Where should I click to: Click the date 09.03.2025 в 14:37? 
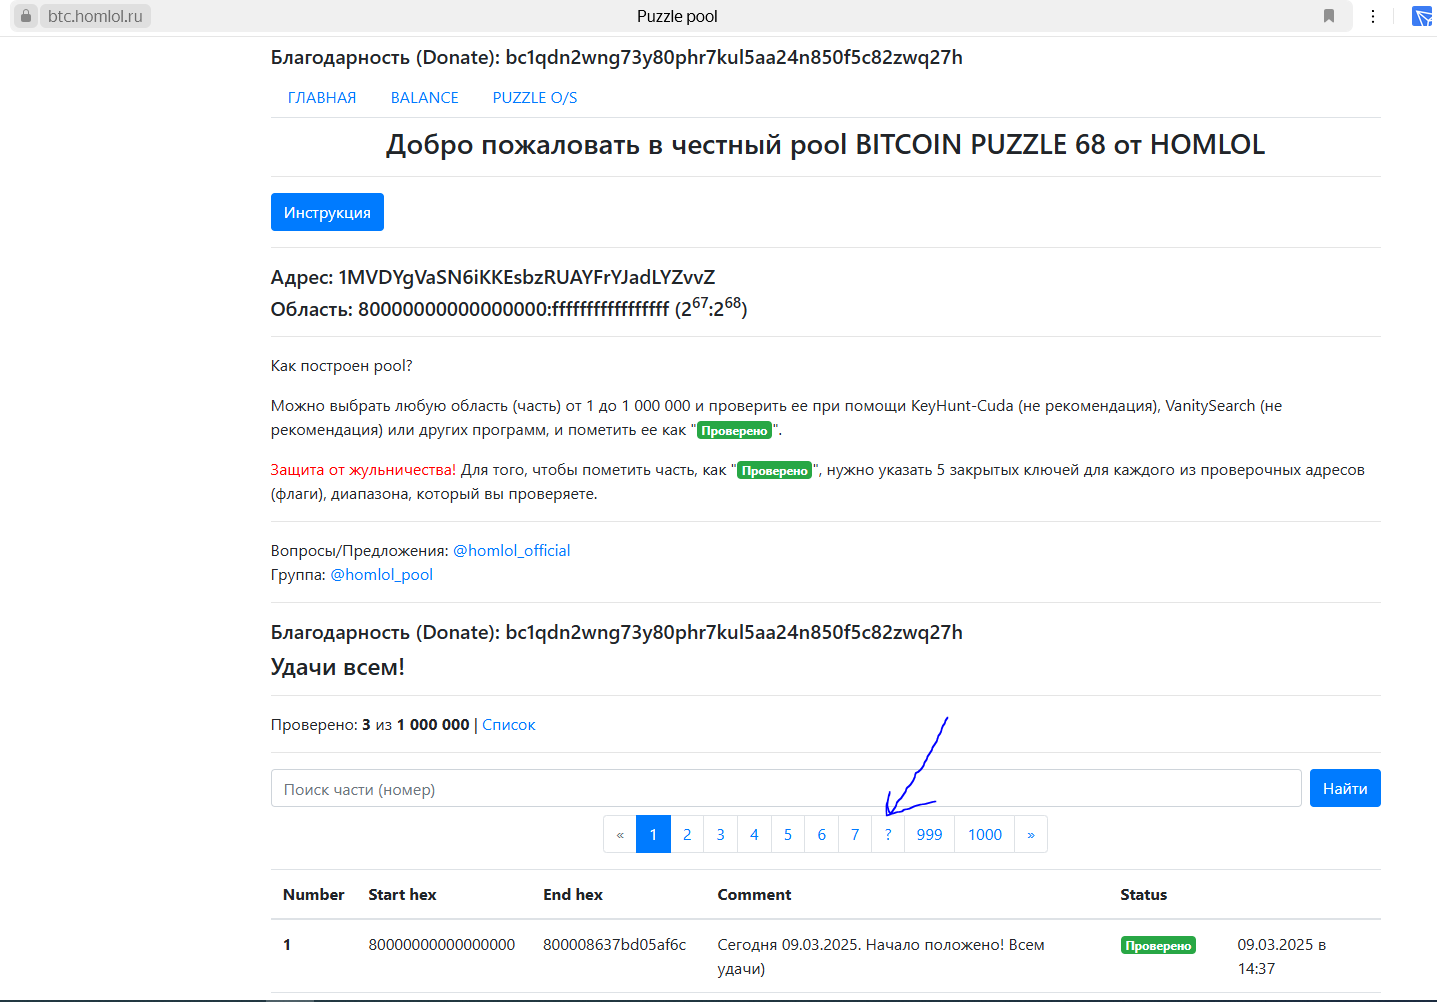click(1282, 957)
